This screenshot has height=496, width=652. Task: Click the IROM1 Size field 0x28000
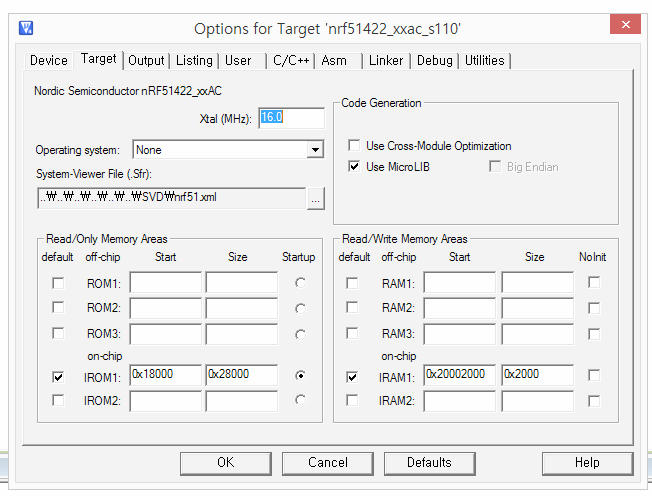click(242, 375)
